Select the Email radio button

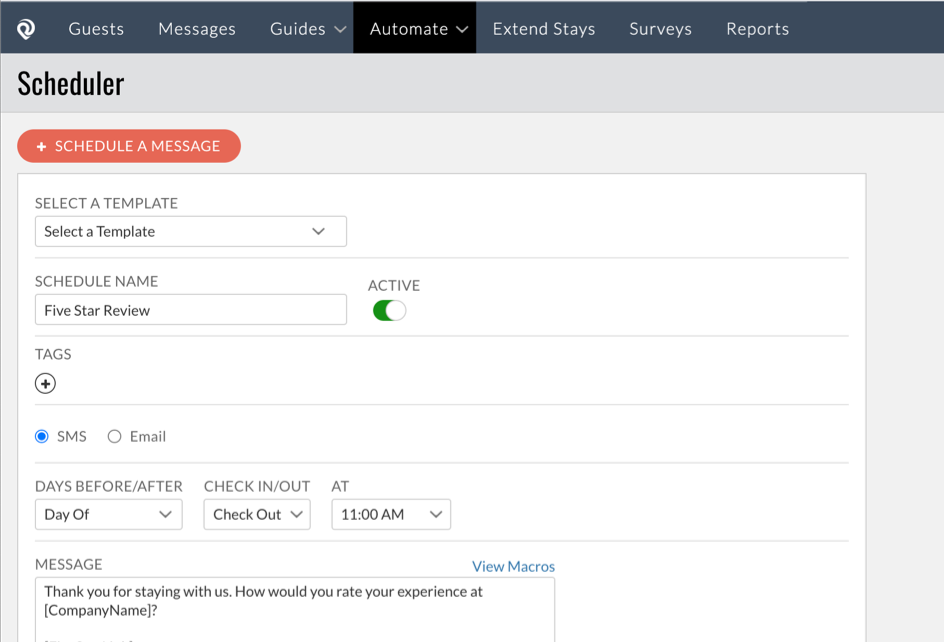pos(113,436)
